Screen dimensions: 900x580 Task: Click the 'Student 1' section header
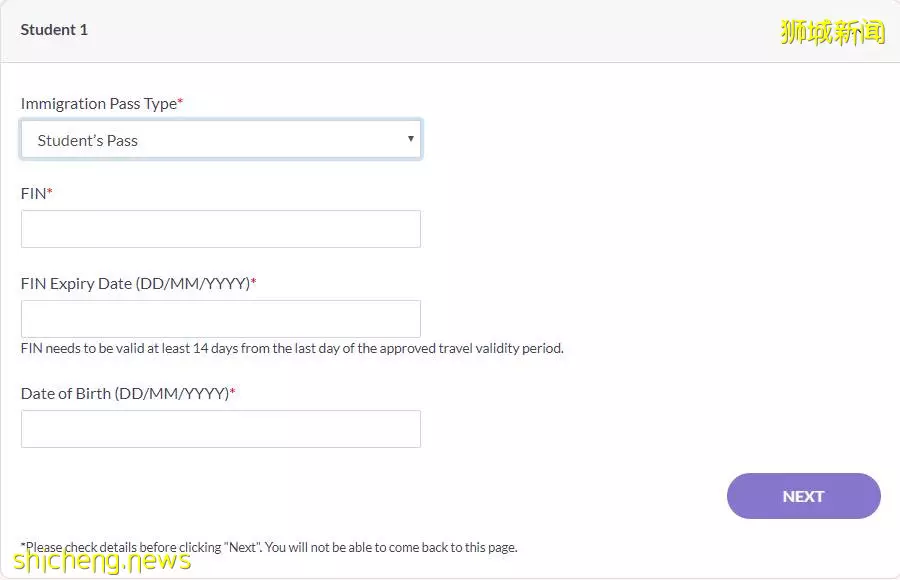click(x=54, y=30)
